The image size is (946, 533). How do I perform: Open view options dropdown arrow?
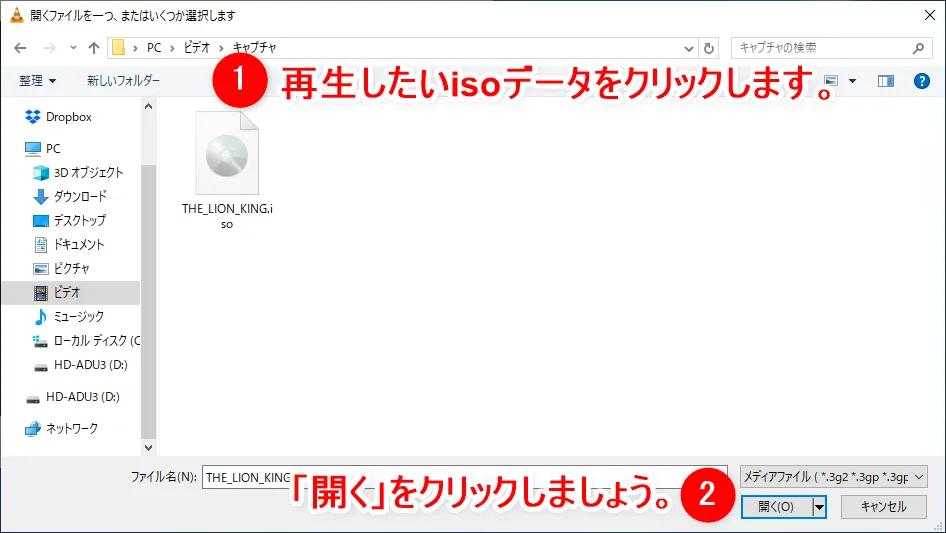[x=852, y=81]
